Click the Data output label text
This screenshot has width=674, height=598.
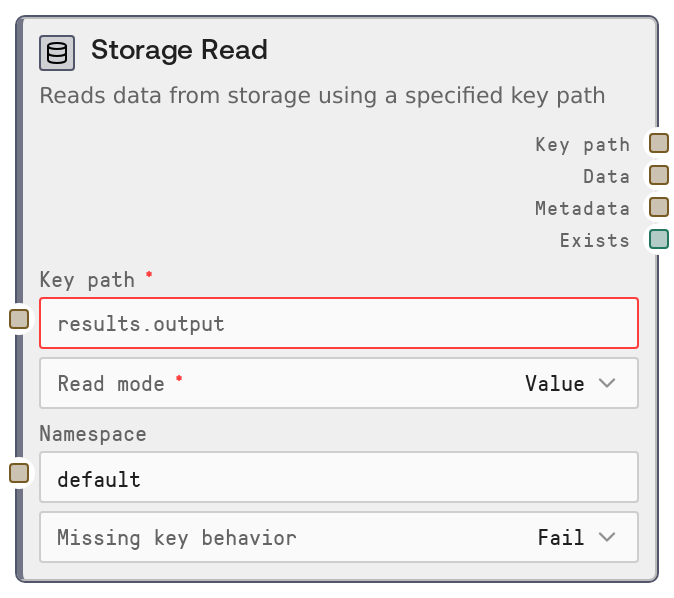point(607,176)
